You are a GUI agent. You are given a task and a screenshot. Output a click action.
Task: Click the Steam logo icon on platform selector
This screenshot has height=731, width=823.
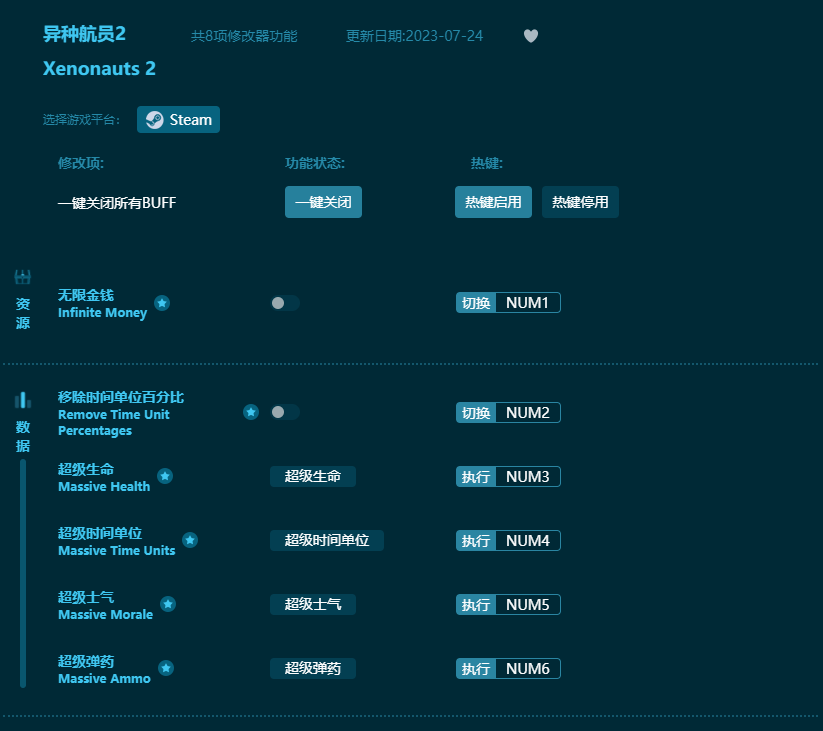pyautogui.click(x=155, y=119)
